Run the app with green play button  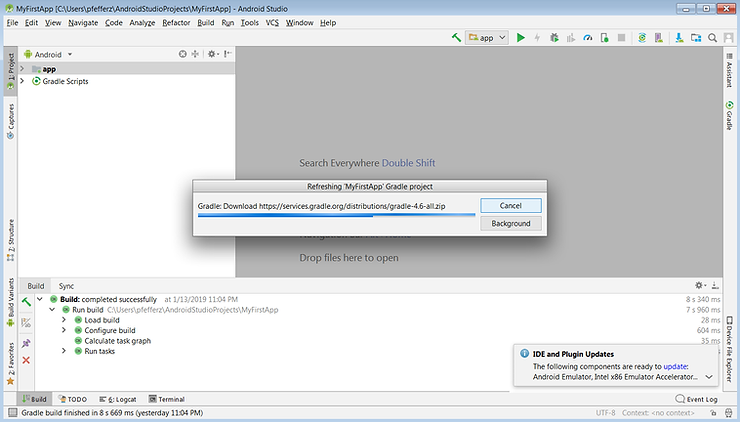click(x=521, y=38)
